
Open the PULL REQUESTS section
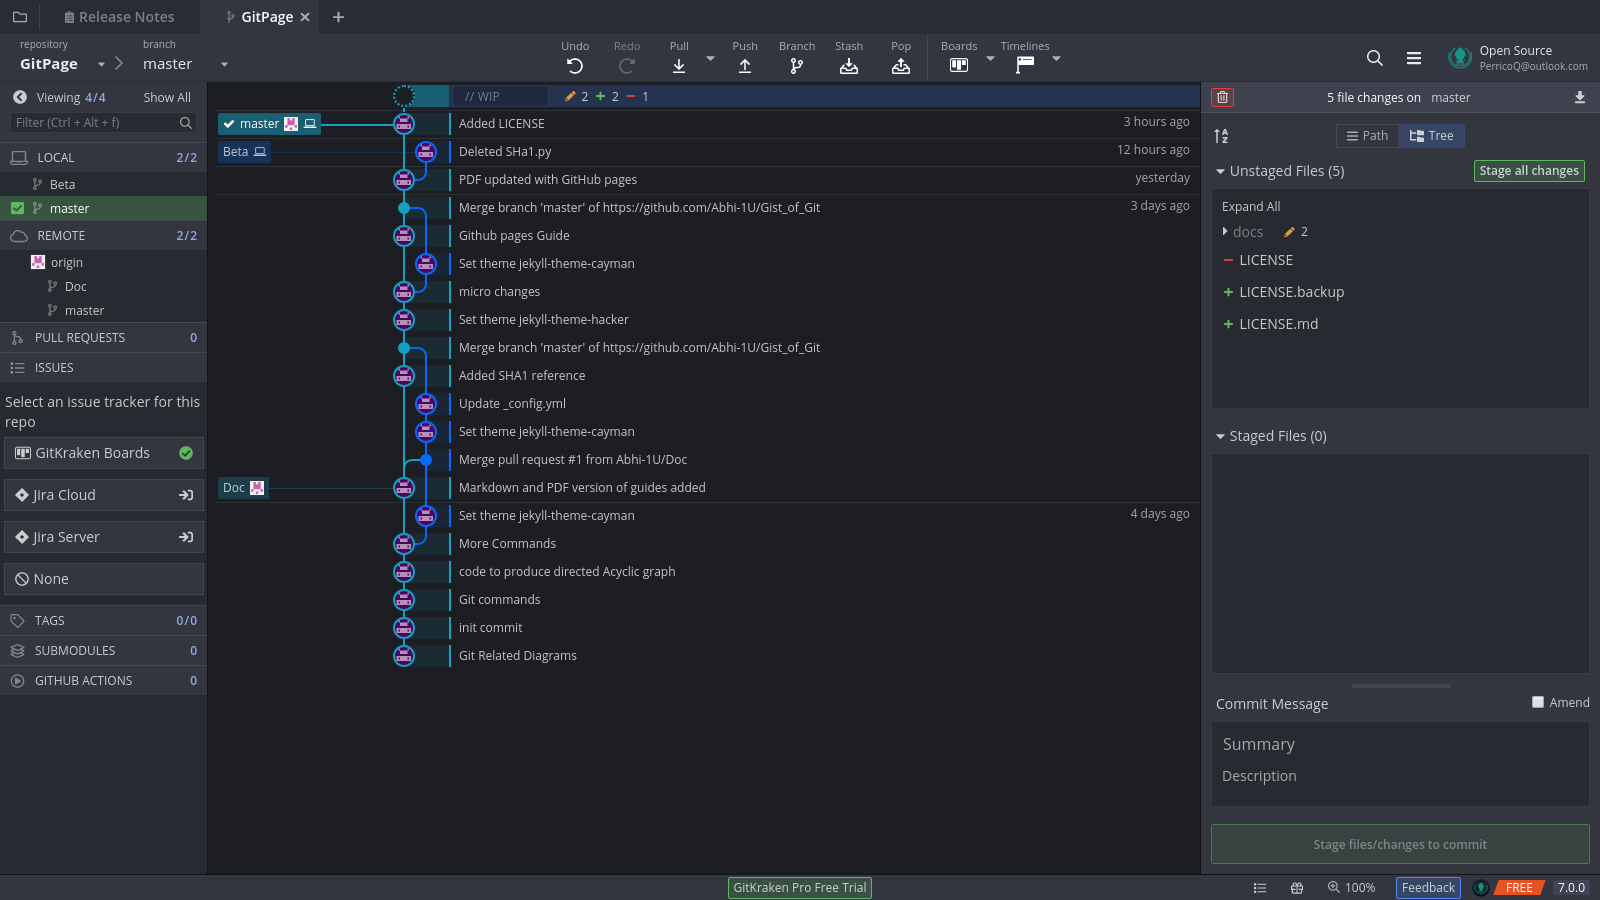coord(103,337)
